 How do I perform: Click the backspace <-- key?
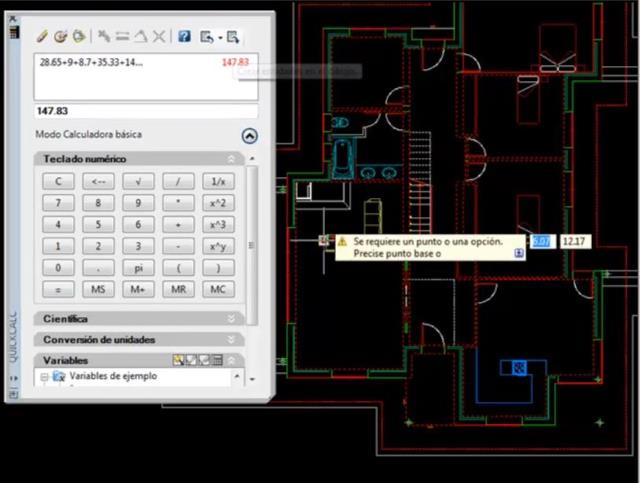click(98, 181)
